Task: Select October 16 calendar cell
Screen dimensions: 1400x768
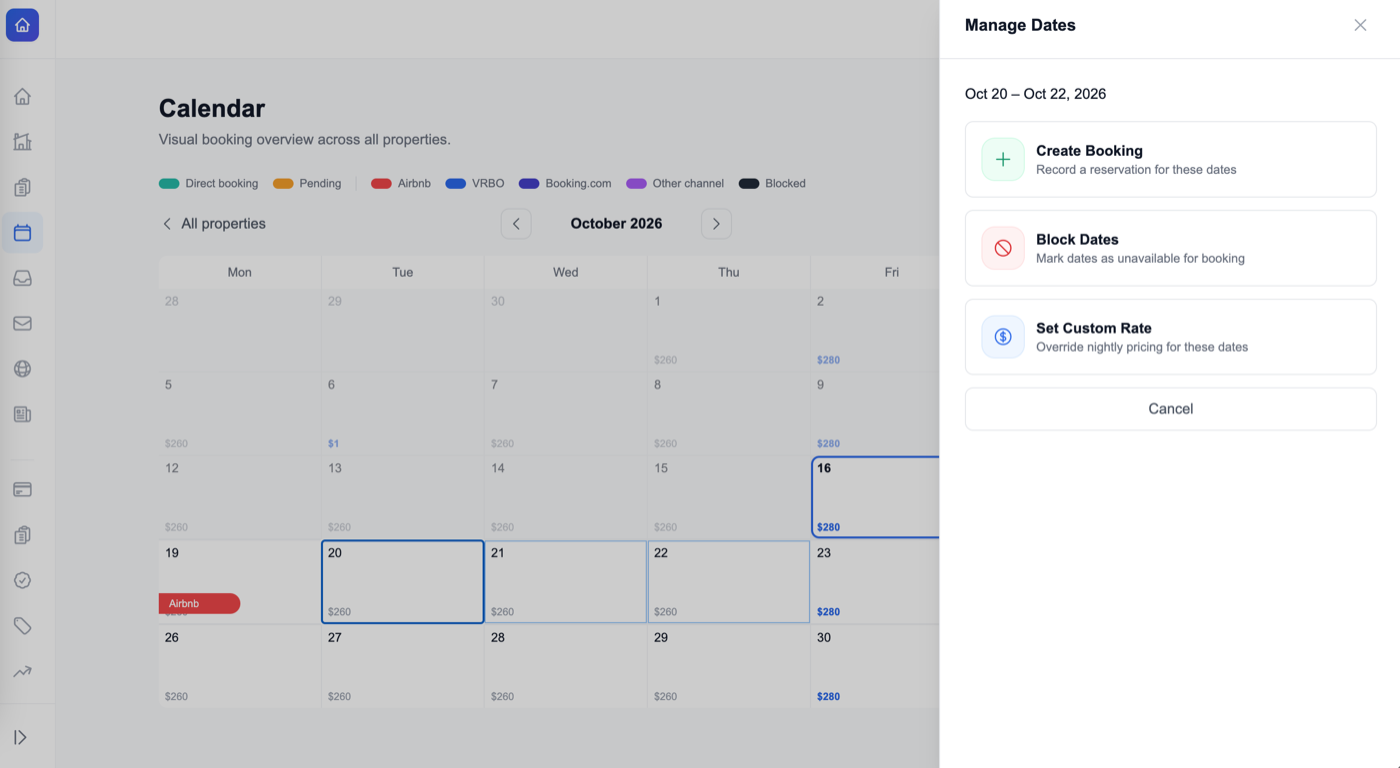Action: click(x=875, y=497)
